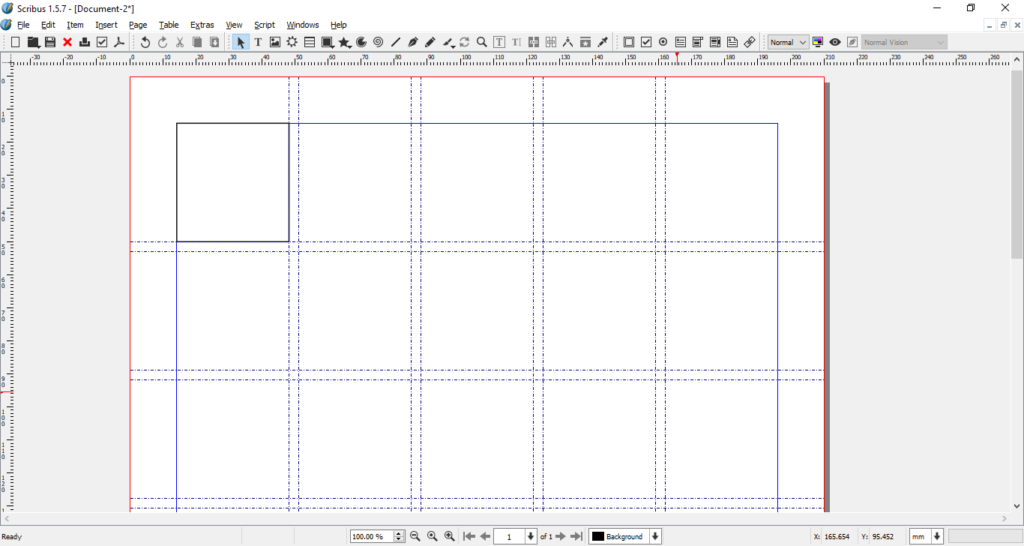Select the Rotate Item tool
The height and width of the screenshot is (546, 1024).
[464, 42]
